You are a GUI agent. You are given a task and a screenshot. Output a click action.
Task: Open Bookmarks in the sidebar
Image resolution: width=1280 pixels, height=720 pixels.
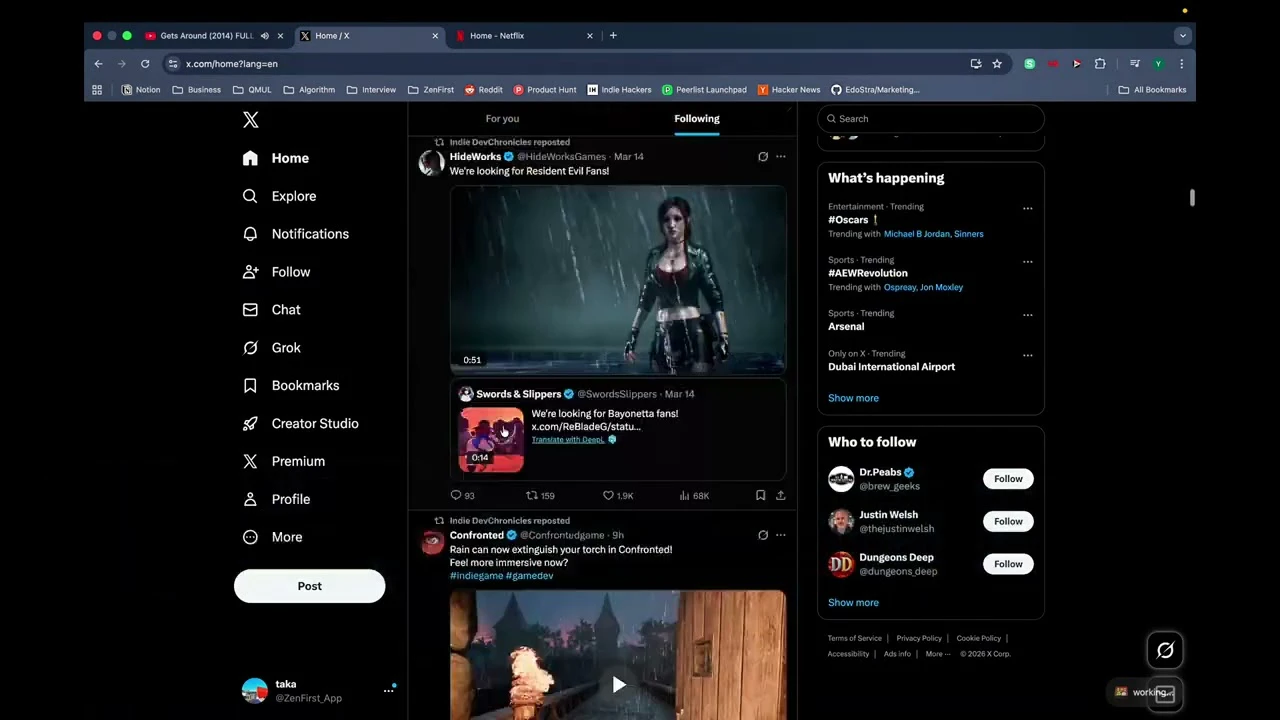click(x=291, y=386)
